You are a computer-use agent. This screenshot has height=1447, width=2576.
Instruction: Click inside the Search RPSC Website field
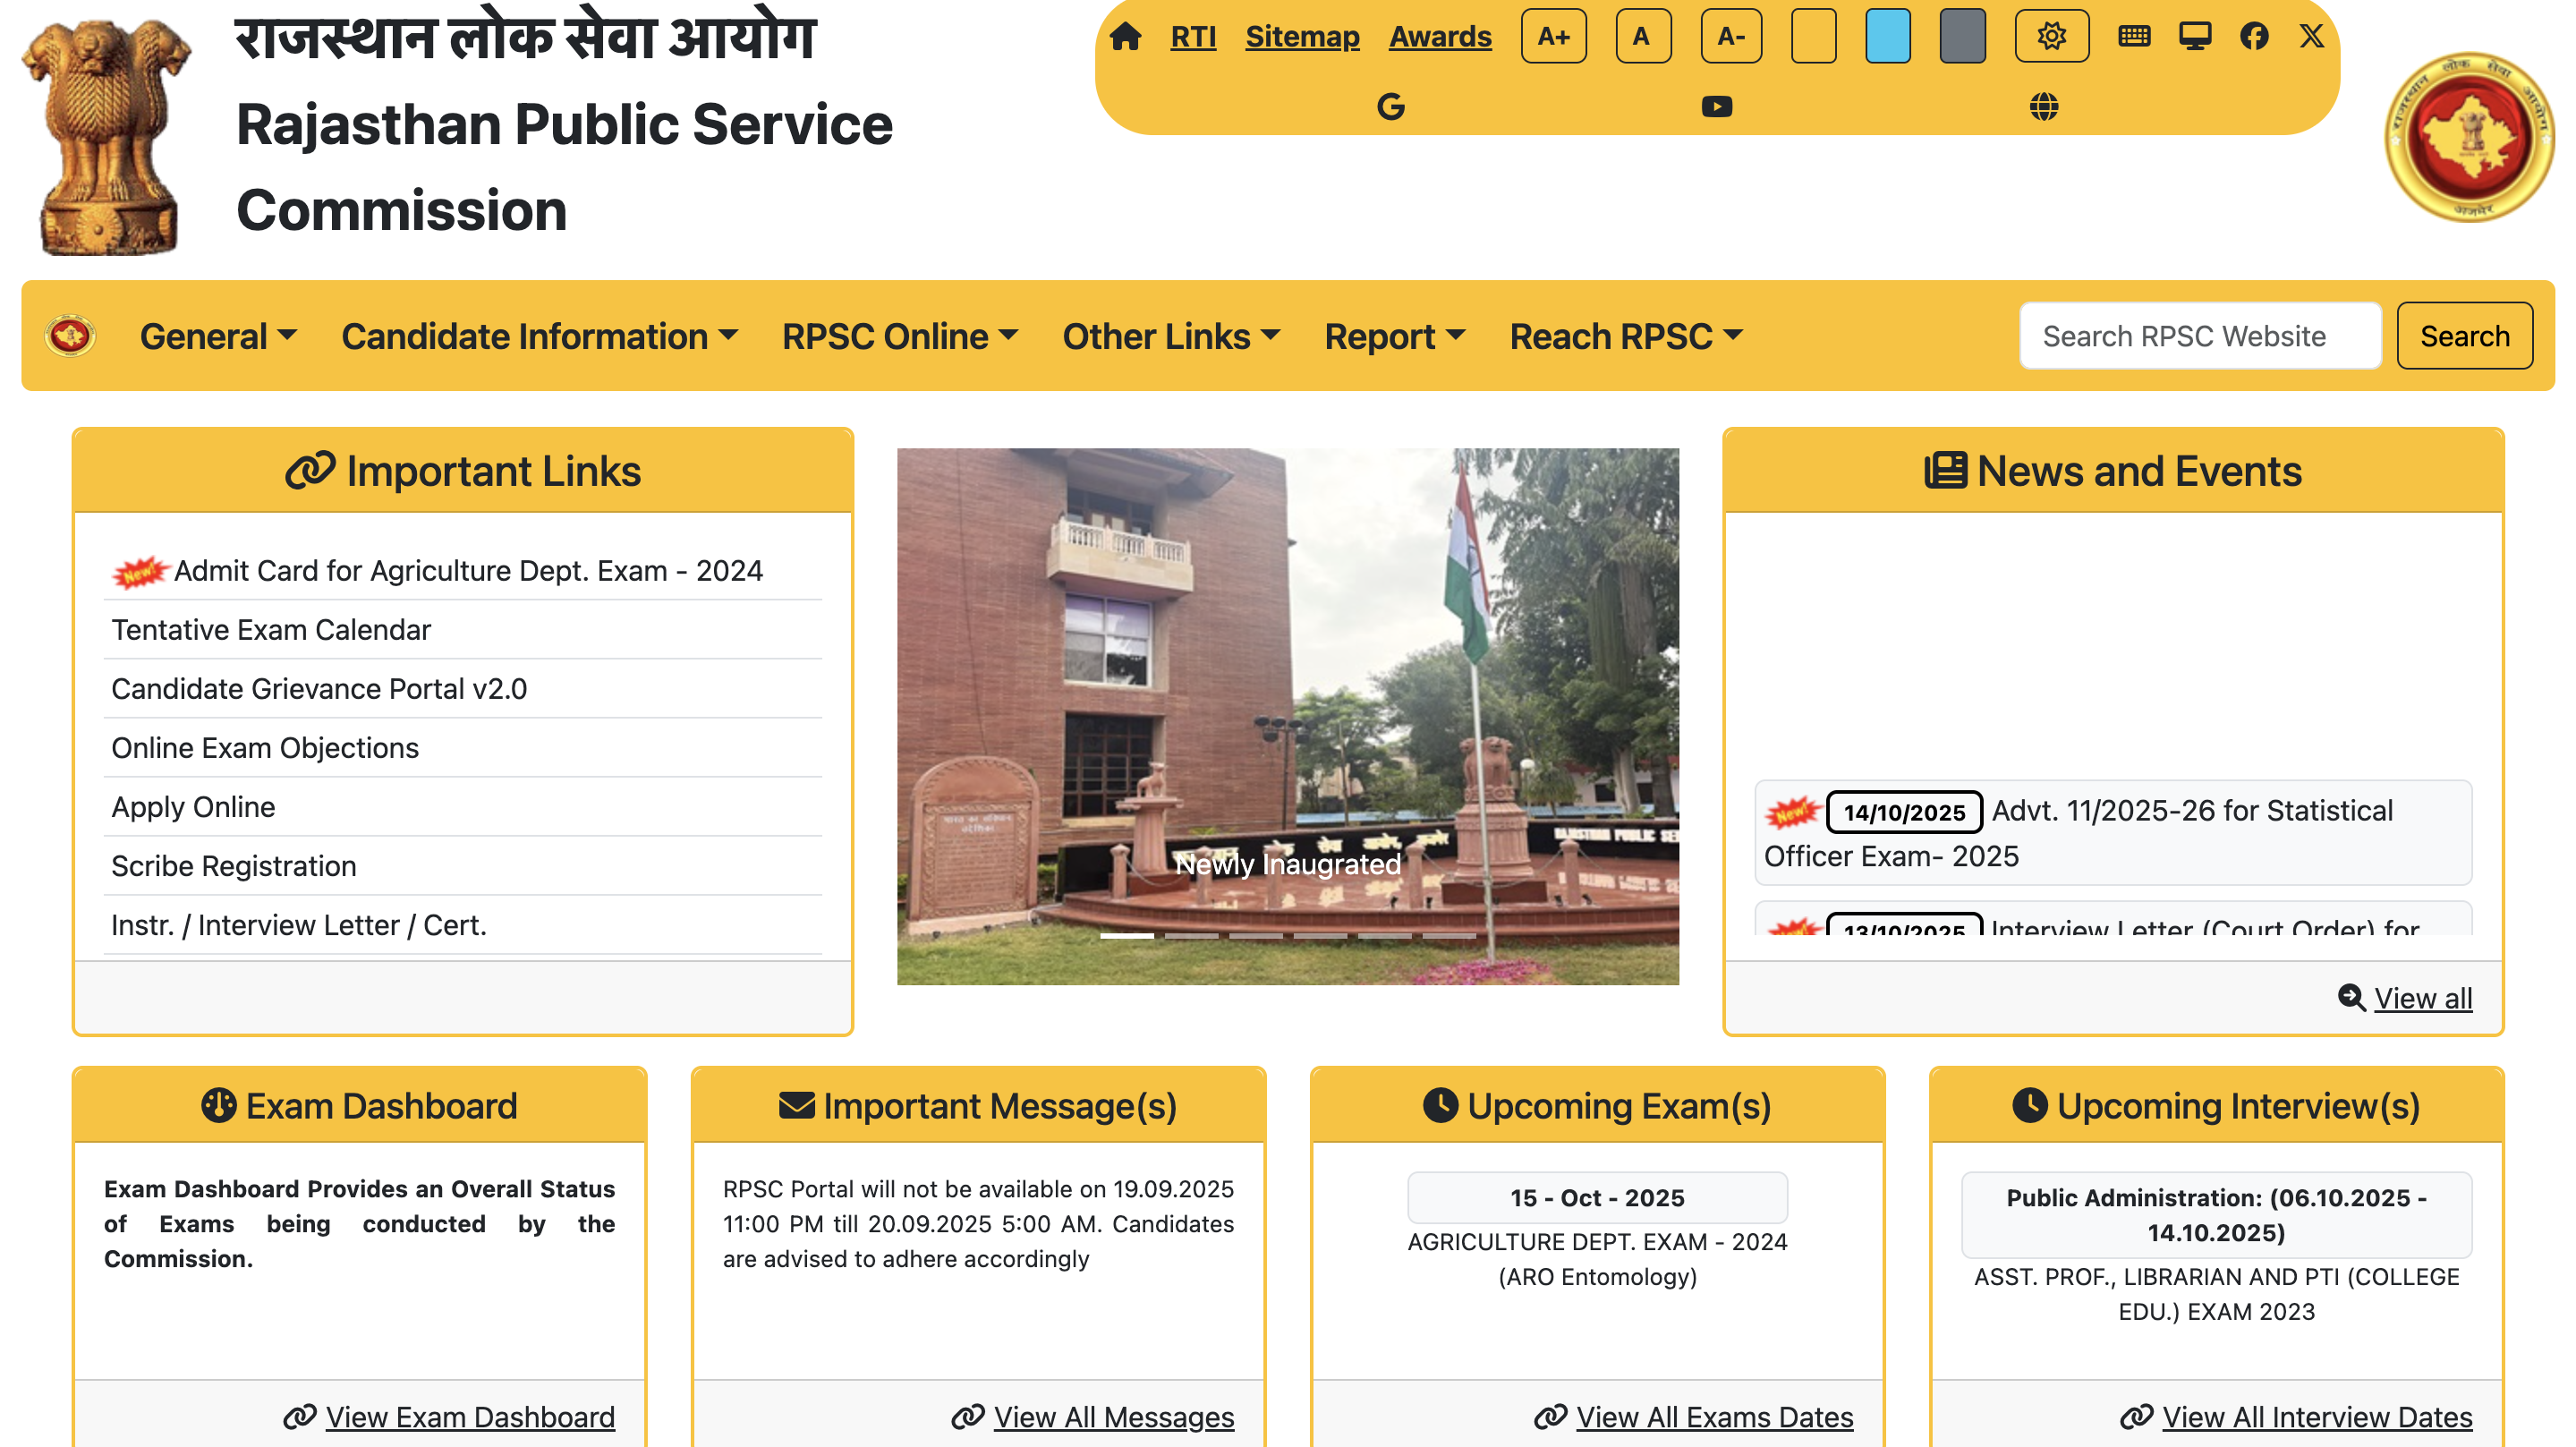tap(2199, 336)
